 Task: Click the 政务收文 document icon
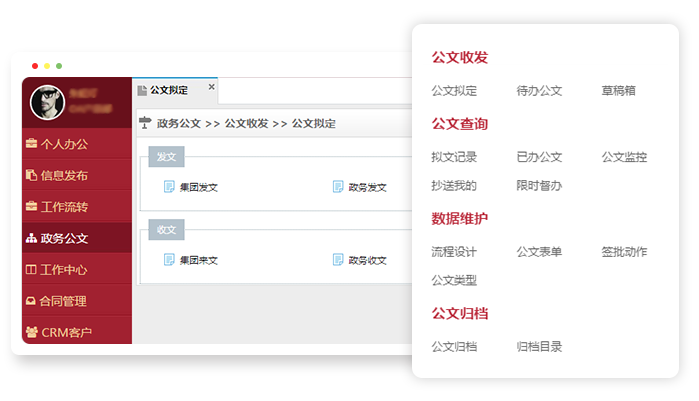pos(338,260)
